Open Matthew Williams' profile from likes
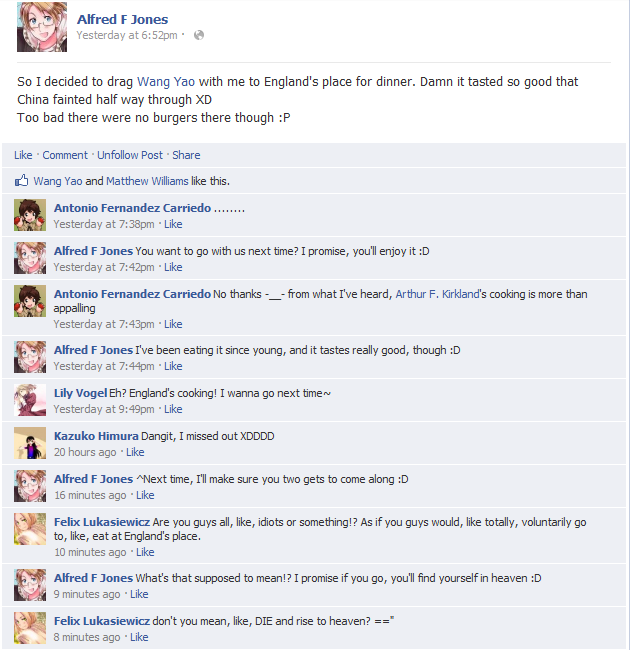This screenshot has height=650, width=630. tap(147, 181)
